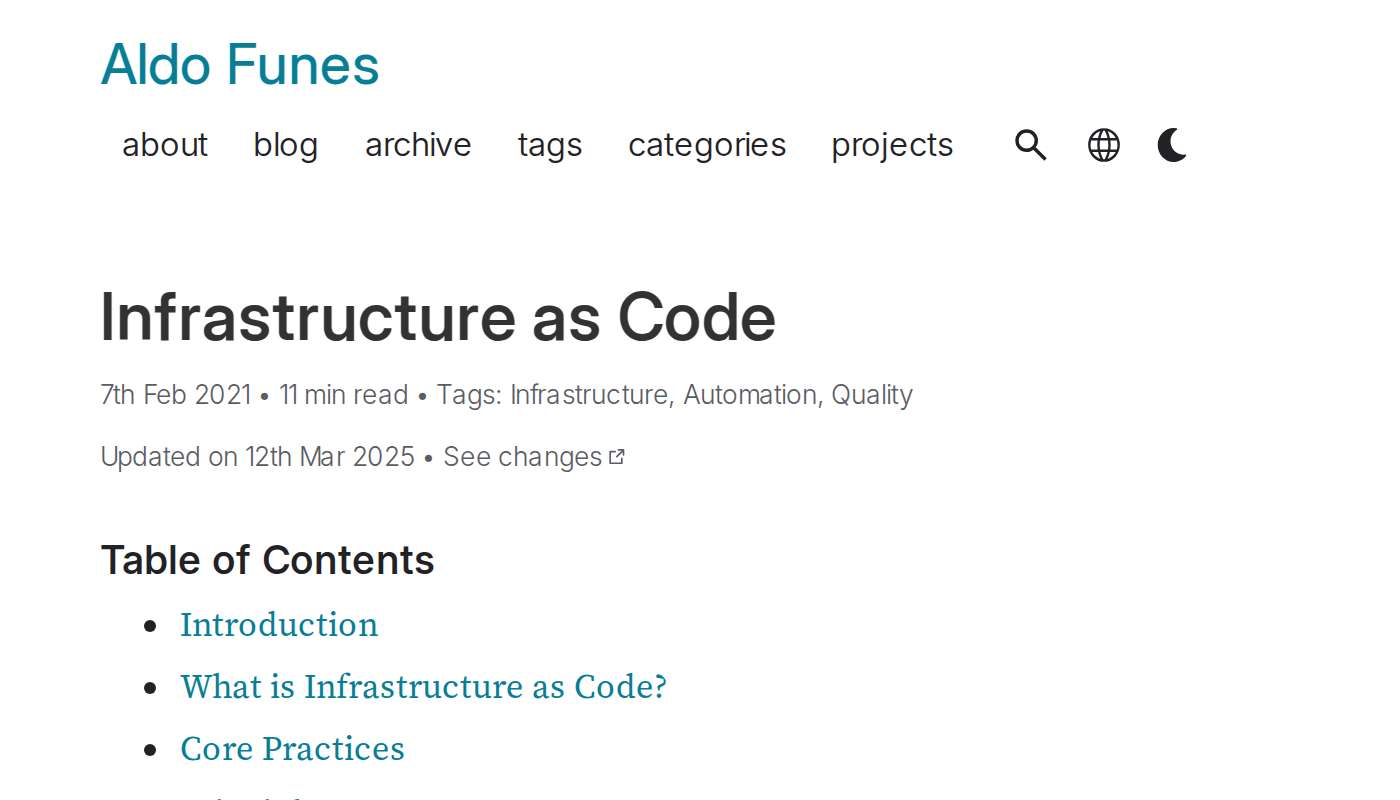This screenshot has height=800, width=1400.
Task: Open the Core Practices section
Action: [292, 749]
